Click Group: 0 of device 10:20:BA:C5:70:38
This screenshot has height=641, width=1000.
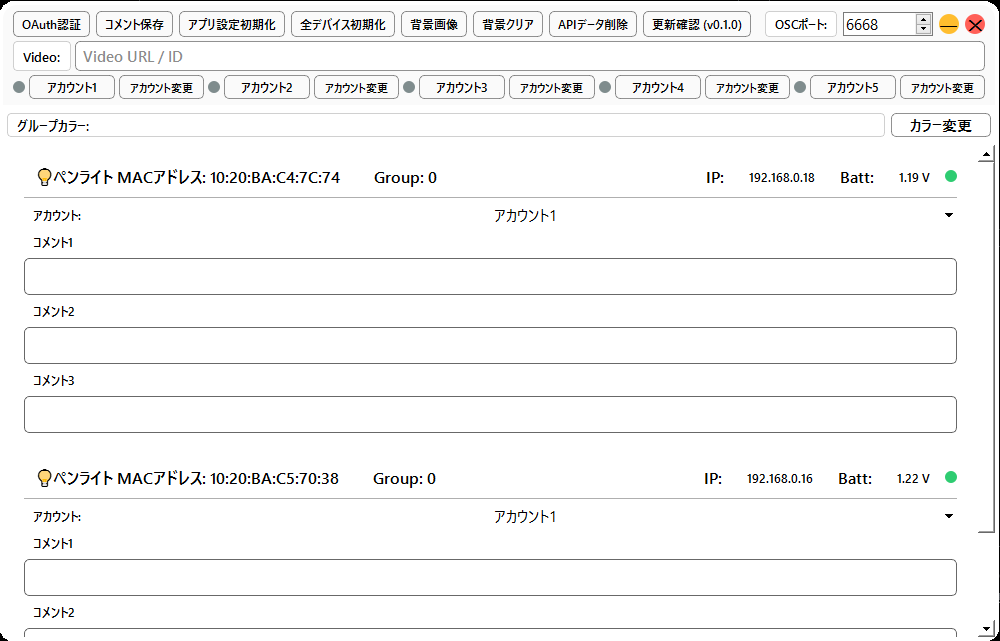tap(404, 478)
